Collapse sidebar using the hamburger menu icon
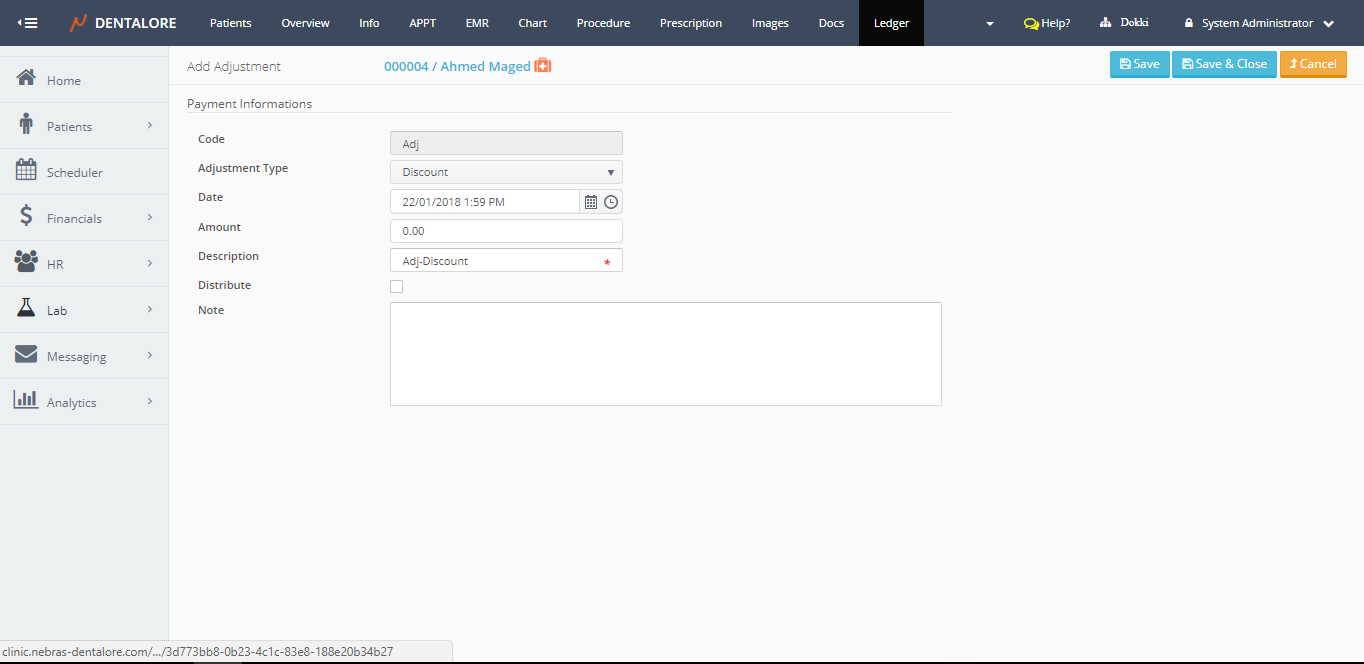Image resolution: width=1364 pixels, height=664 pixels. (x=28, y=23)
